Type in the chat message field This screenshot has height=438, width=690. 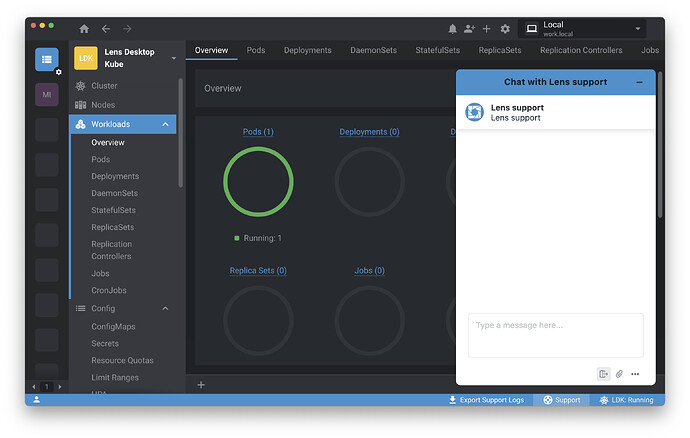tap(555, 335)
